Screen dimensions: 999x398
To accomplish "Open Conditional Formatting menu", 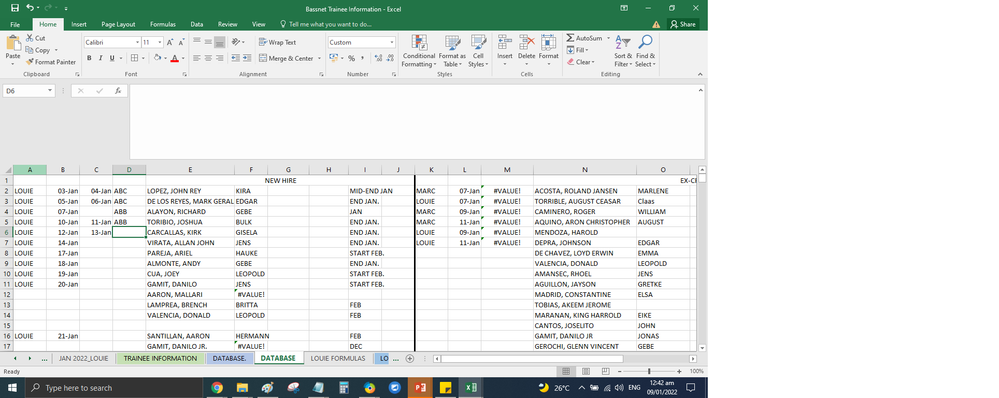I will click(419, 51).
